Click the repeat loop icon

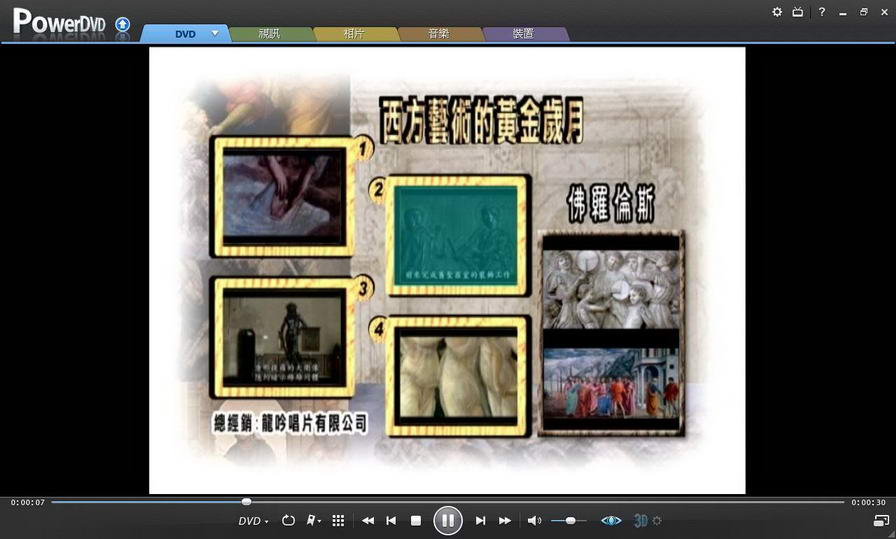tap(289, 521)
